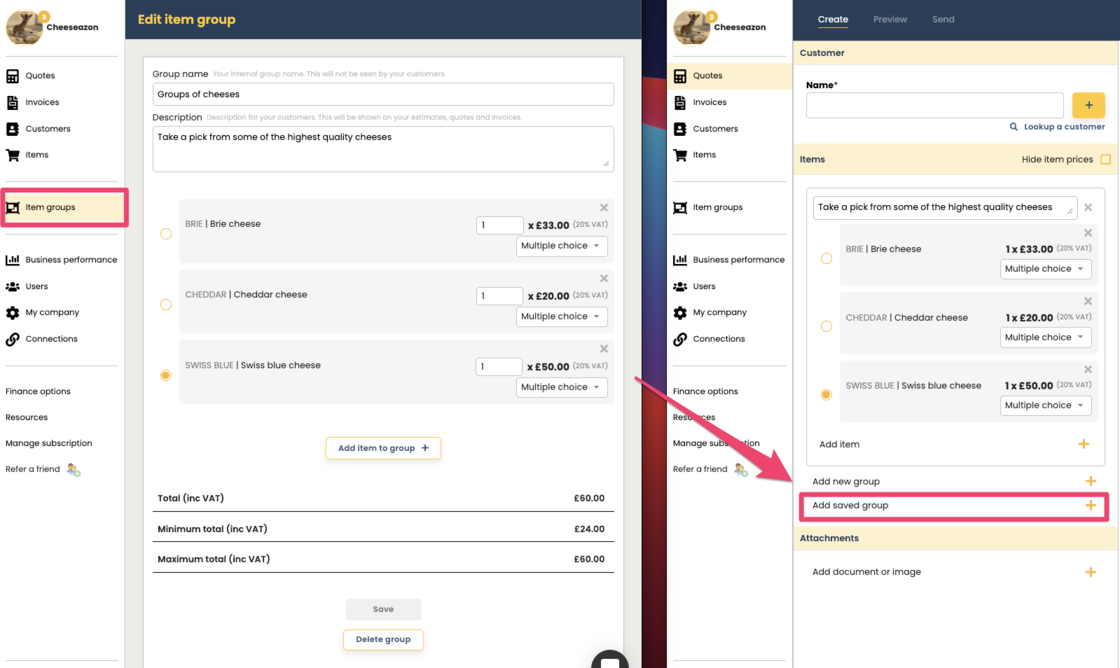The image size is (1120, 668).
Task: Click the Group name text field
Action: click(x=383, y=94)
